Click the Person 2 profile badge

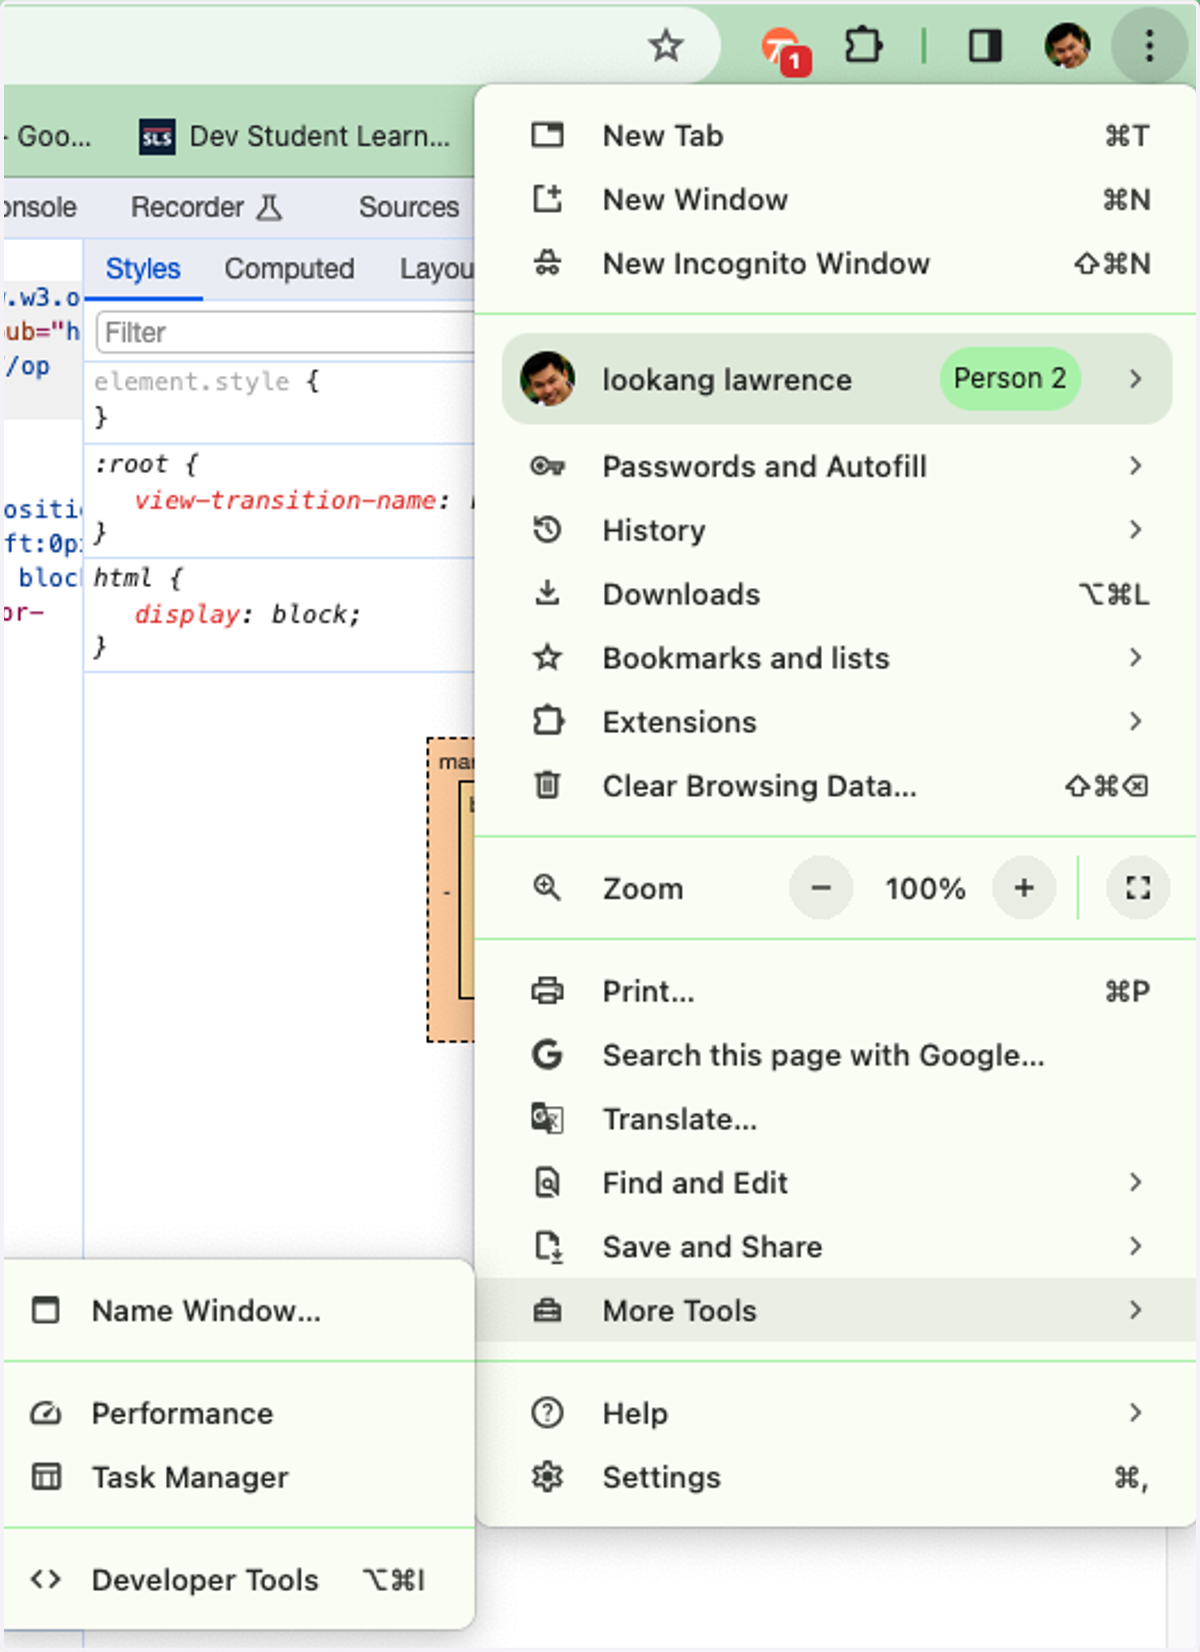[1010, 379]
